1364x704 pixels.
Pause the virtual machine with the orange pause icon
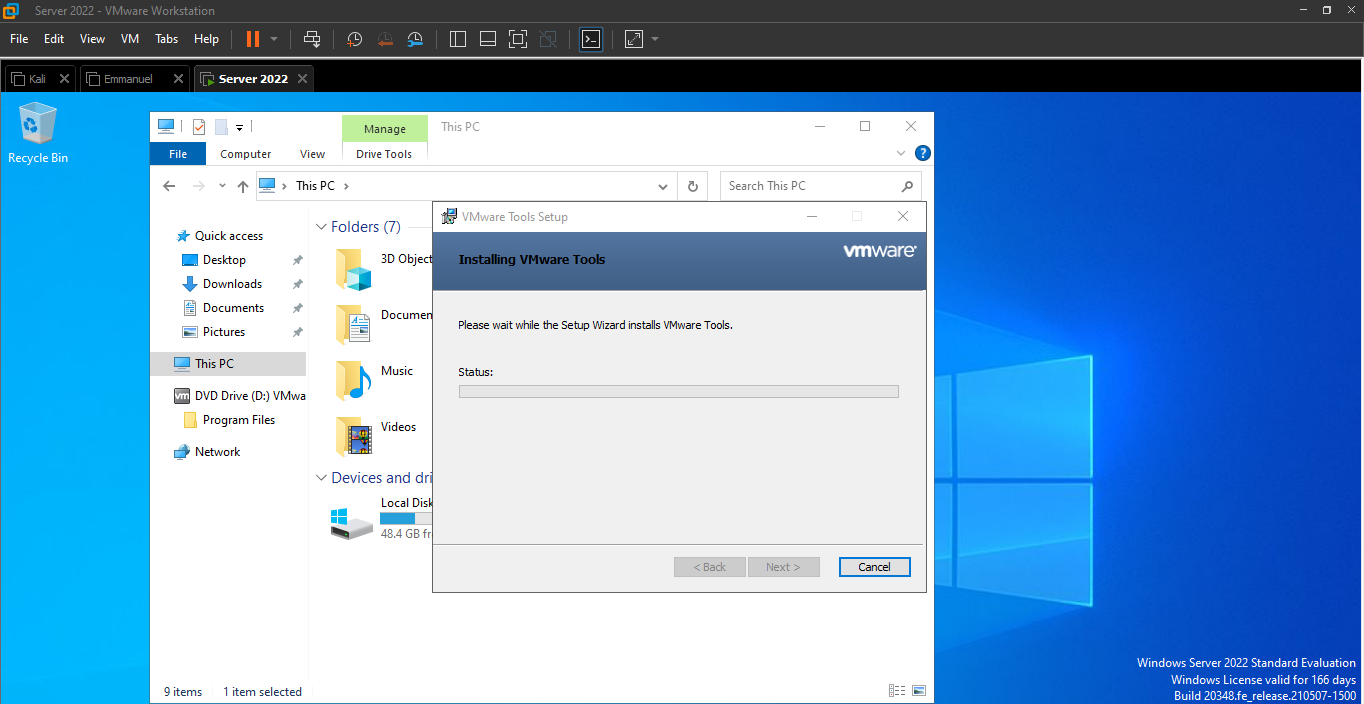252,39
